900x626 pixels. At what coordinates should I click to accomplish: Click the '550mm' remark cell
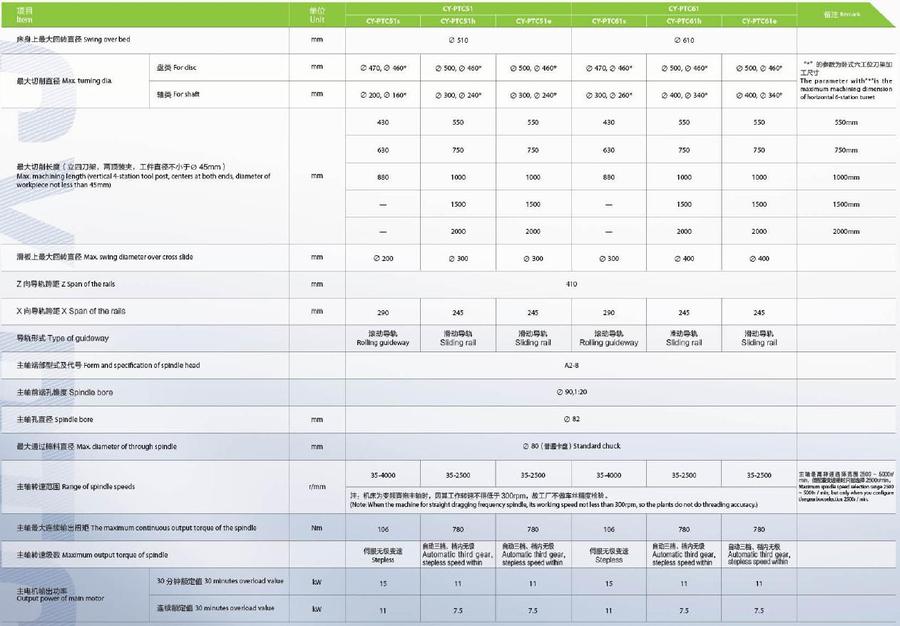click(846, 123)
